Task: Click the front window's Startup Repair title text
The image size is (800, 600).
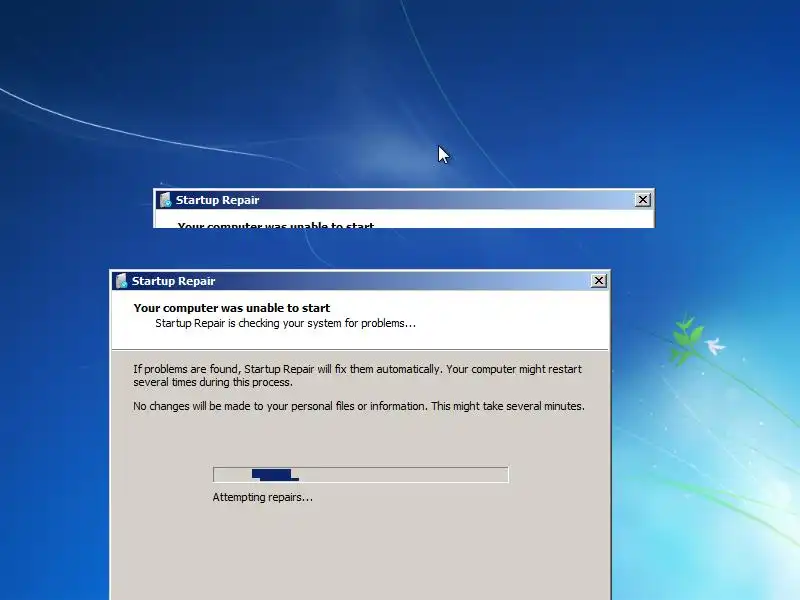Action: [173, 281]
